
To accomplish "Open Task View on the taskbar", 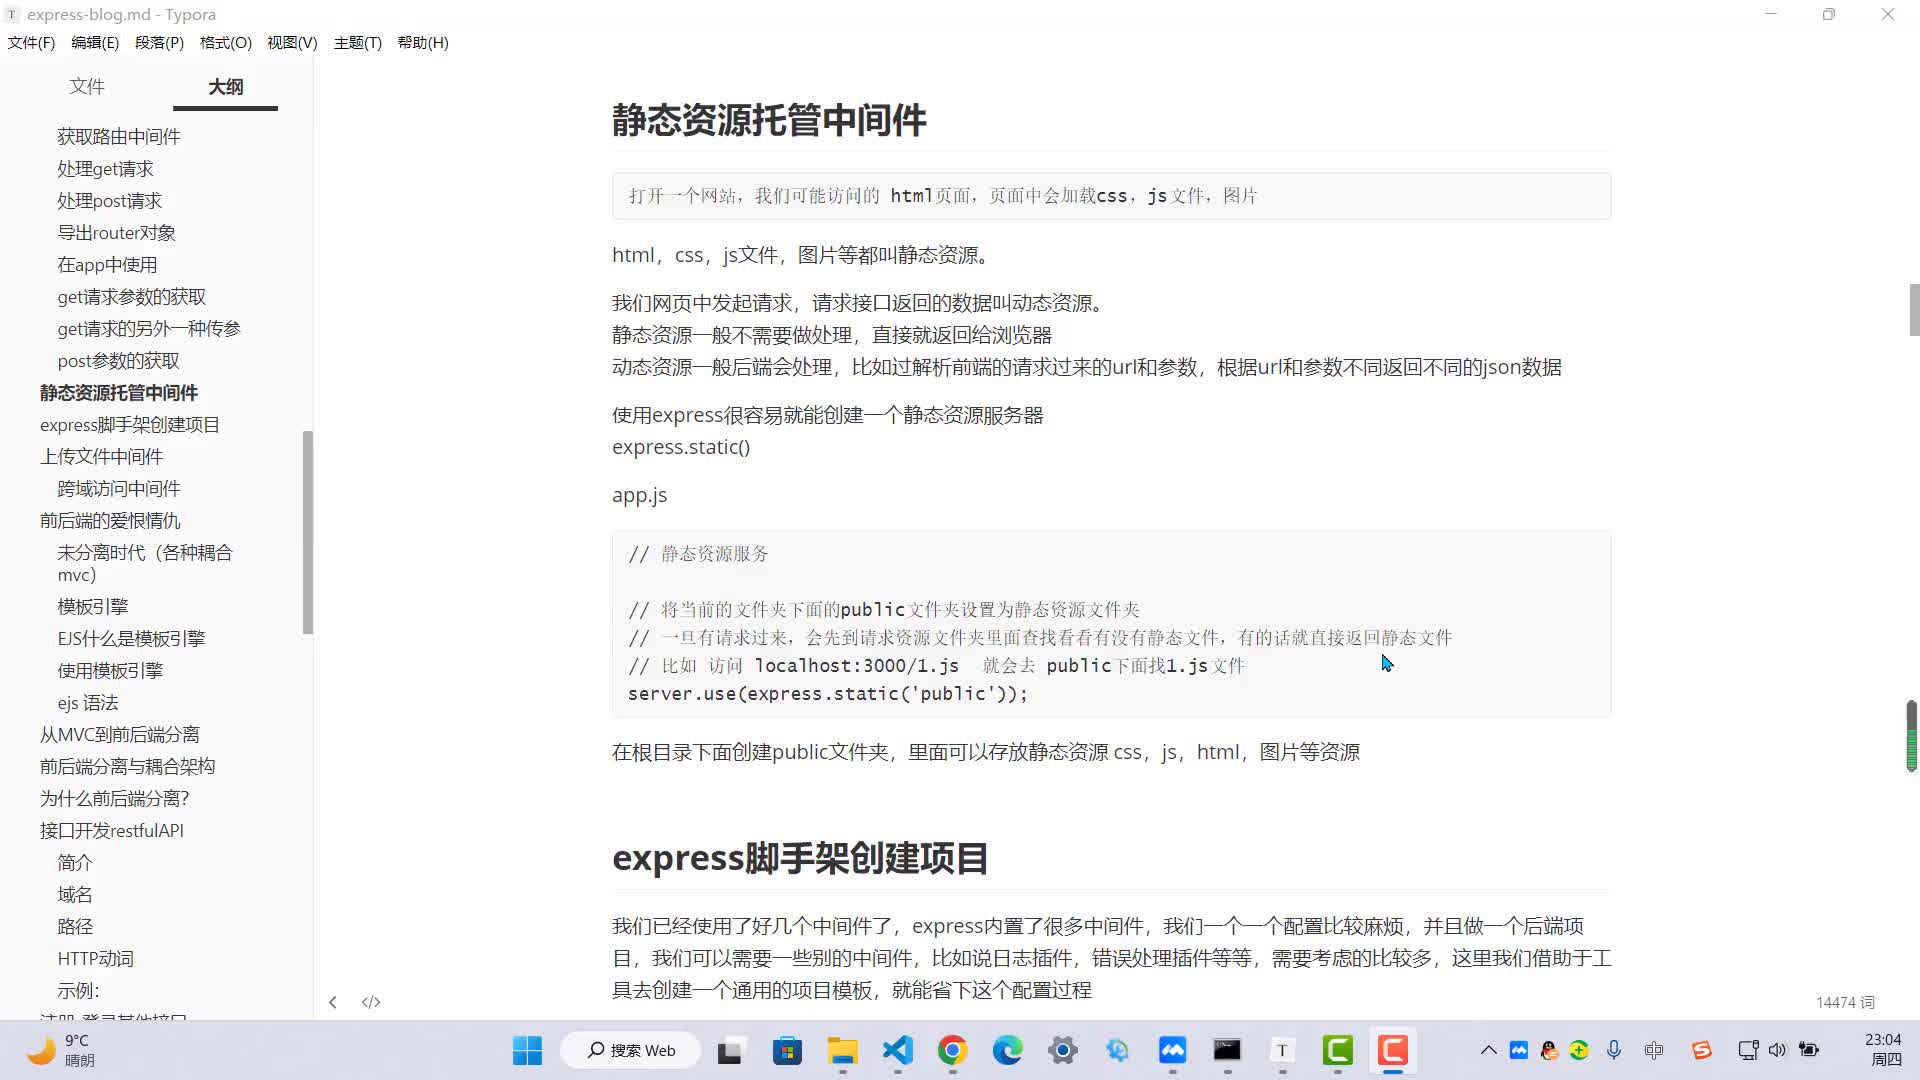I will 729,1050.
